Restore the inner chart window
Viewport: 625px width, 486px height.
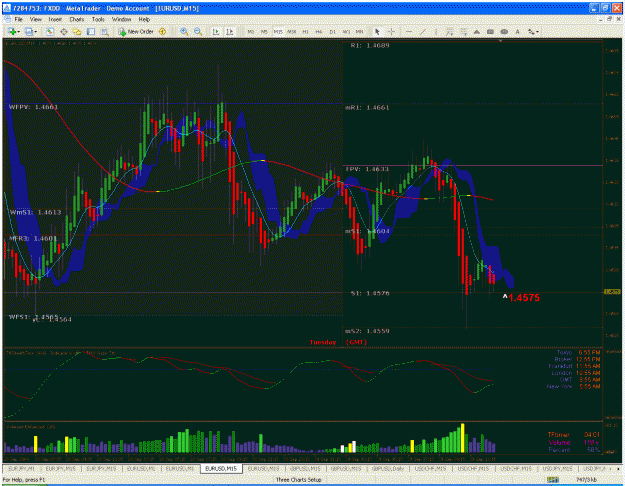(x=609, y=19)
